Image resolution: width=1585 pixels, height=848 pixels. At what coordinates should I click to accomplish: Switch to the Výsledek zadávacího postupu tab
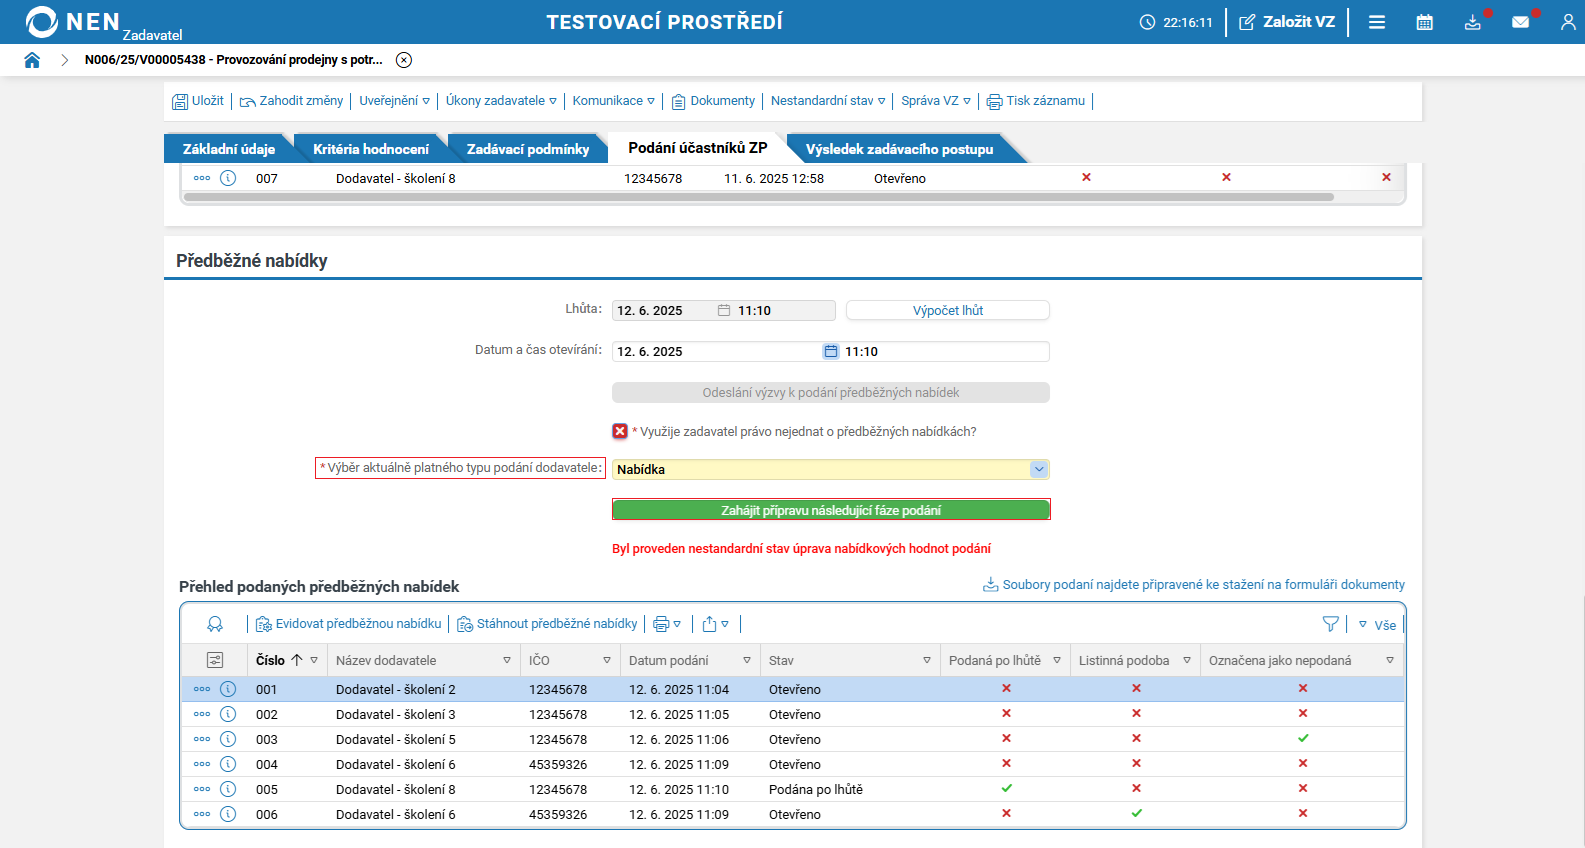click(x=899, y=149)
